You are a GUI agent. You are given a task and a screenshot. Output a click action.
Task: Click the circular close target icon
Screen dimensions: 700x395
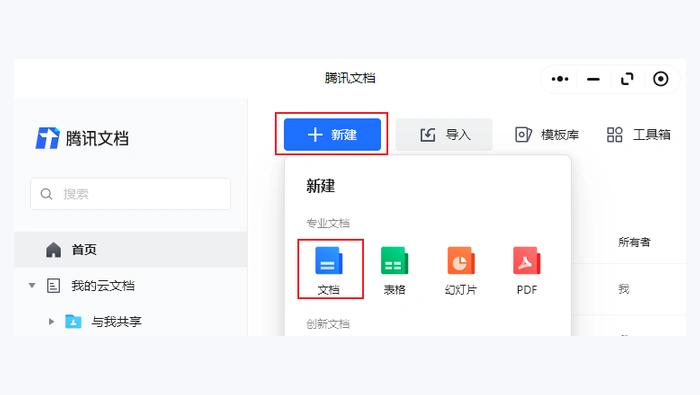661,79
